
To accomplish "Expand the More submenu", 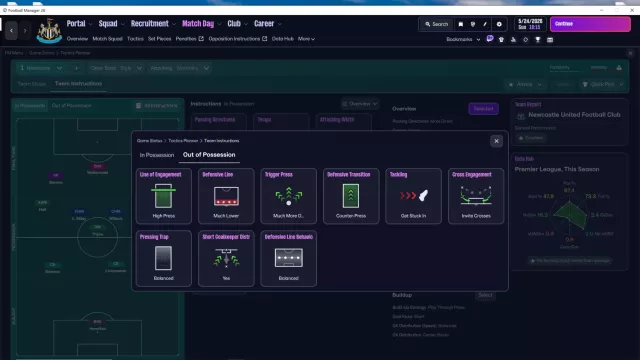I will point(306,39).
